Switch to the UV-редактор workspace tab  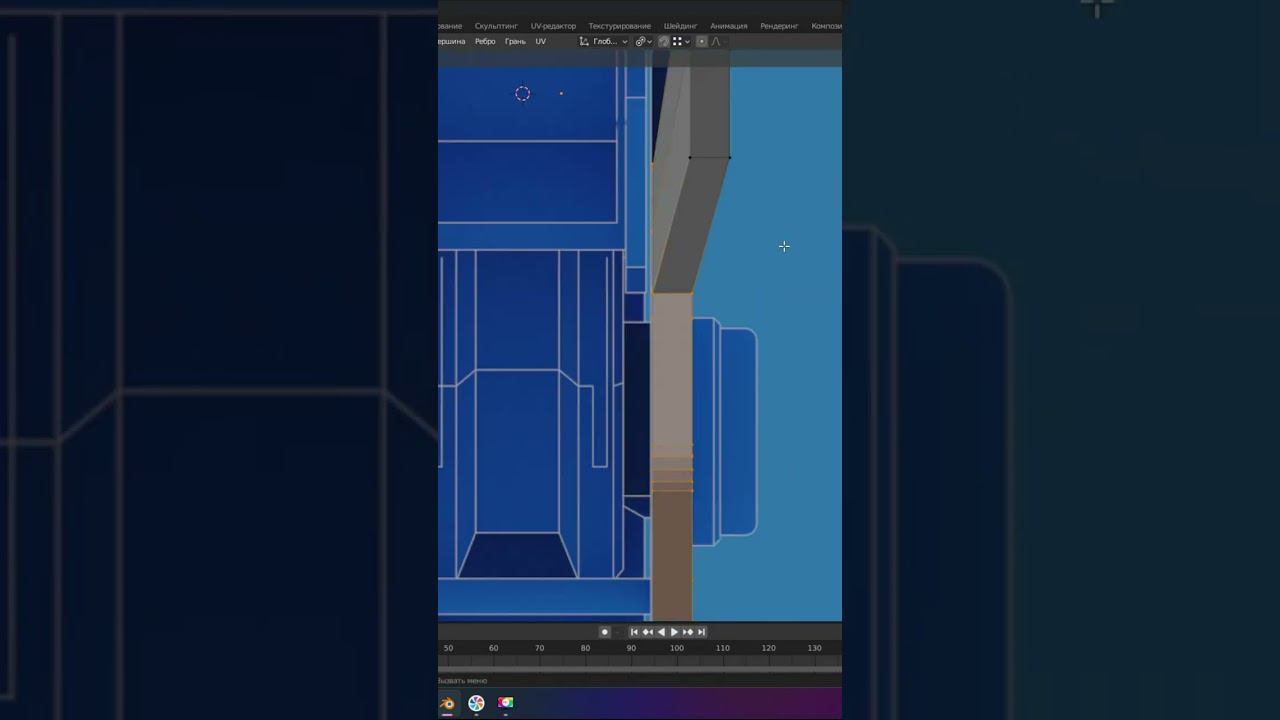(x=553, y=26)
